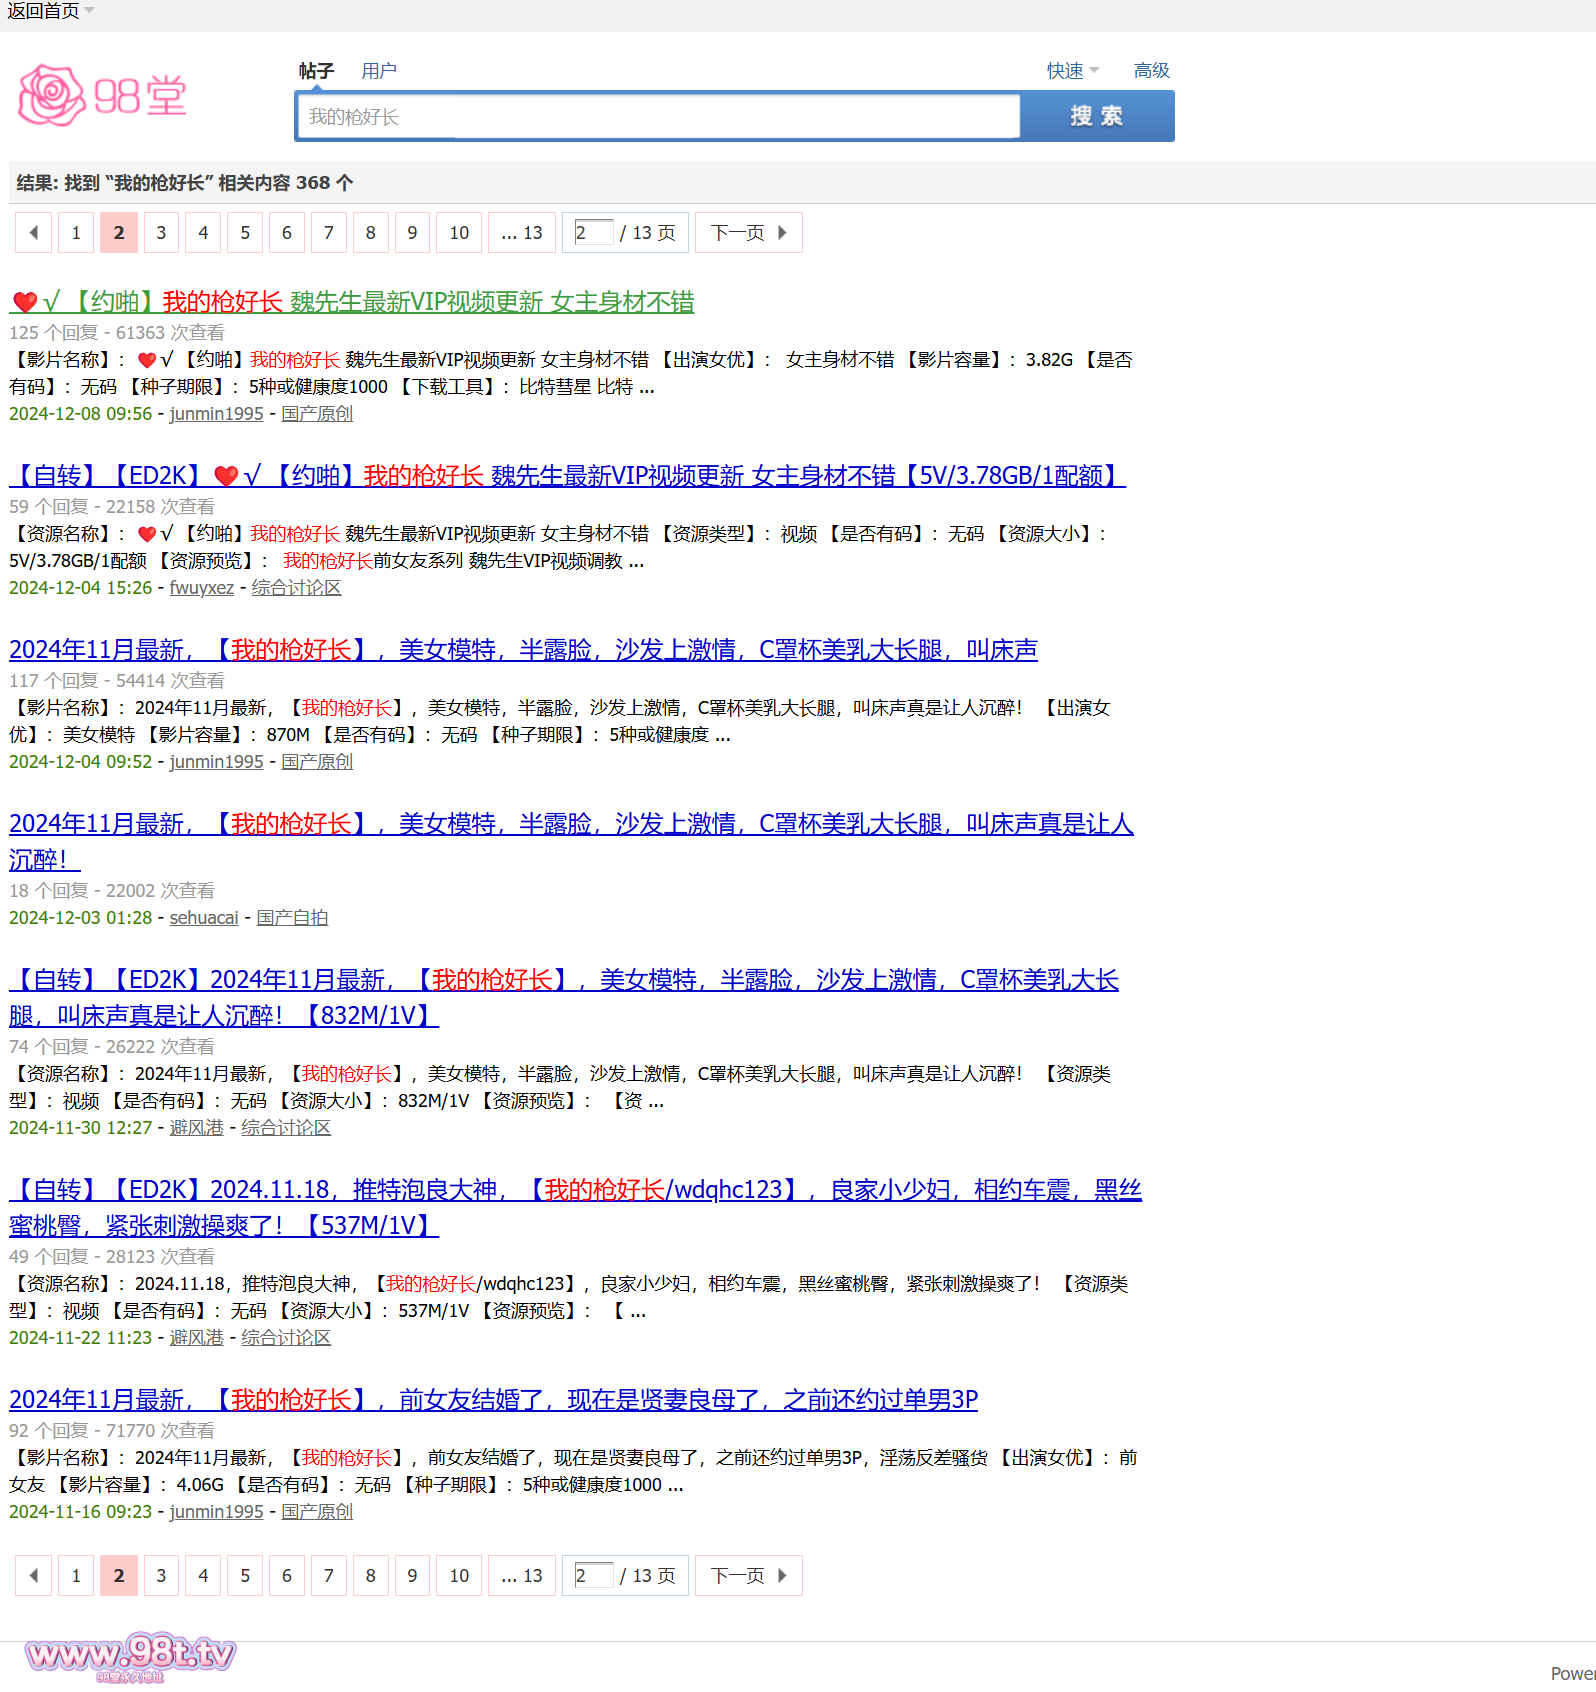Click the 返回首页 home link
The width and height of the screenshot is (1596, 1692).
click(x=43, y=11)
